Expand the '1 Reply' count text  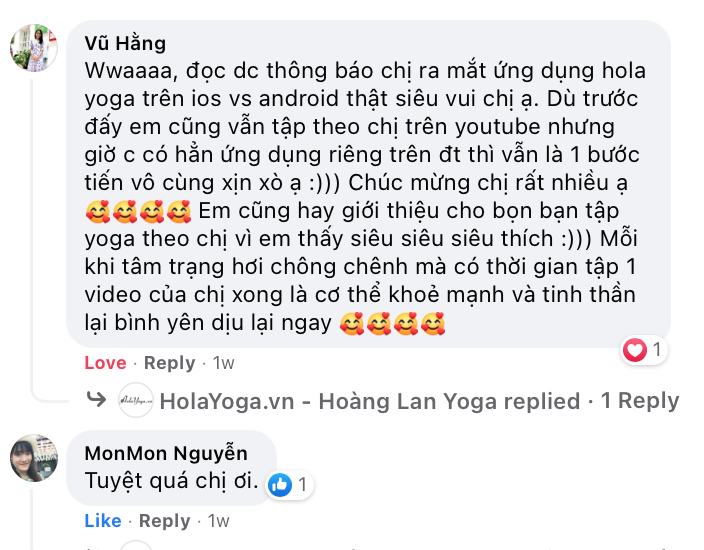coord(640,400)
